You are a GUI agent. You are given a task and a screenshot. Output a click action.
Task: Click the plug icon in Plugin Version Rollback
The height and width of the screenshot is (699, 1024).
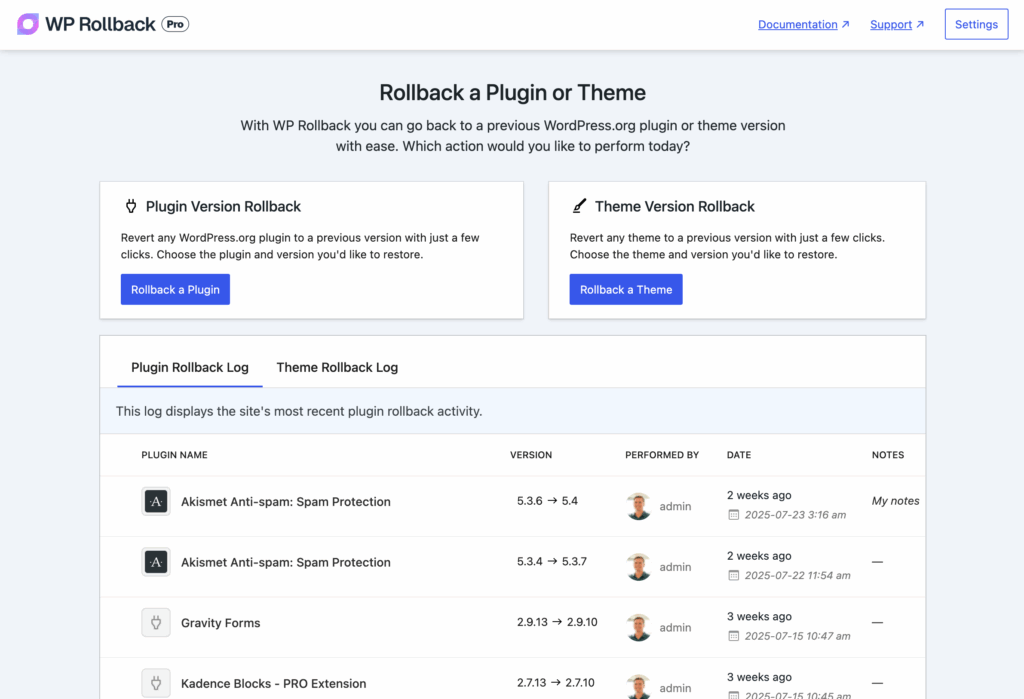131,206
